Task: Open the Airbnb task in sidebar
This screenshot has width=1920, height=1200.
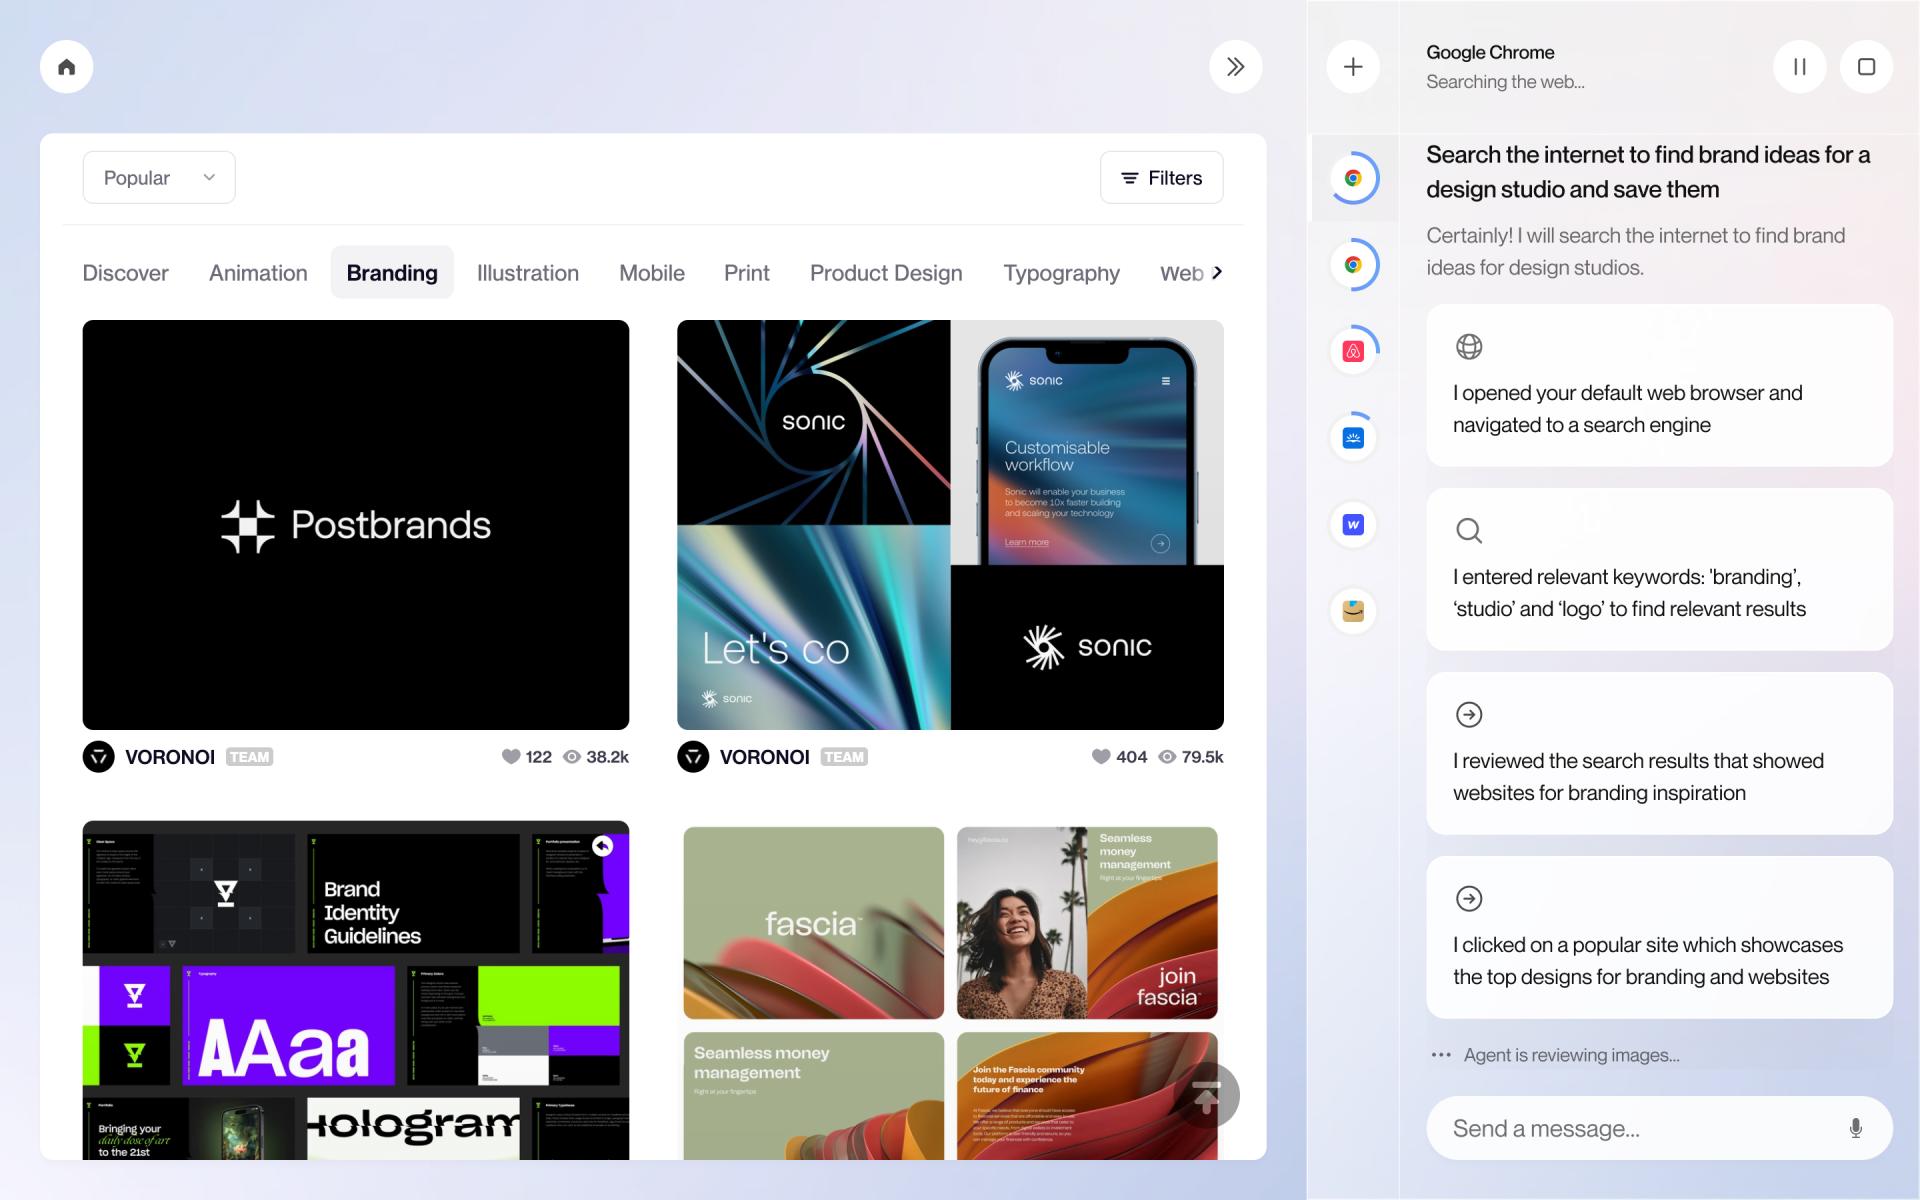Action: point(1353,351)
